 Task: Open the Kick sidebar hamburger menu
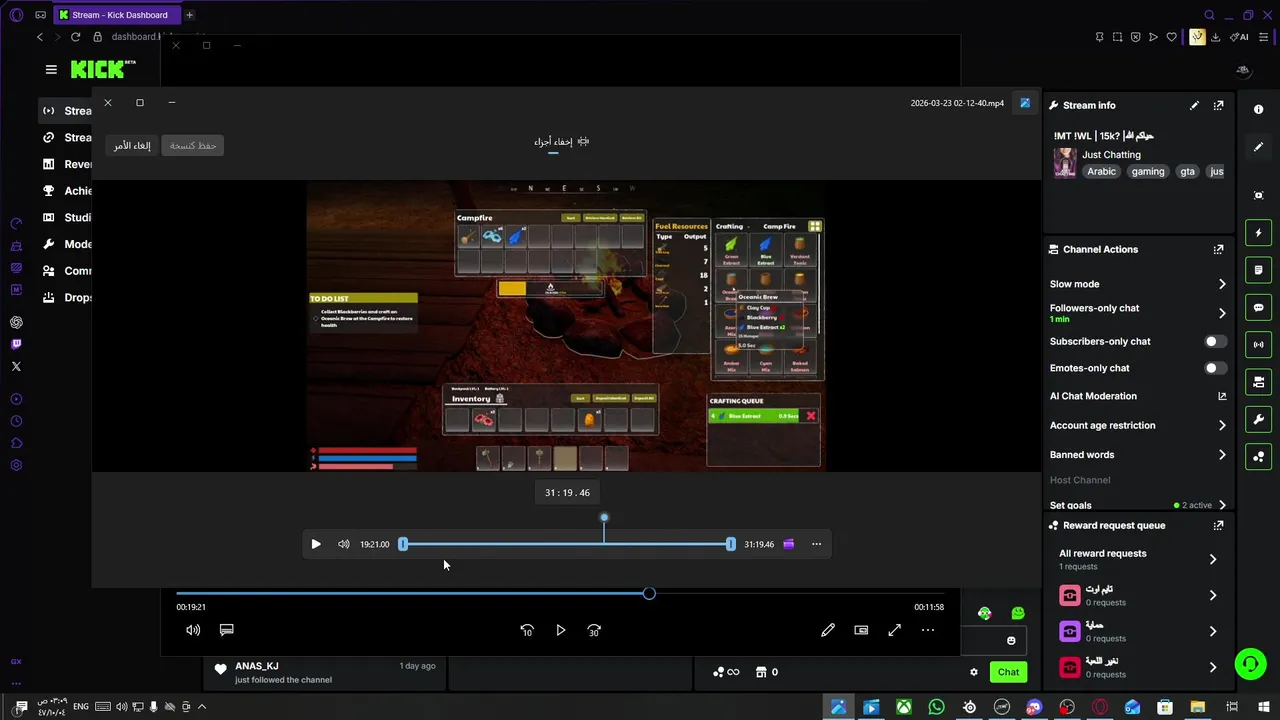pyautogui.click(x=51, y=69)
